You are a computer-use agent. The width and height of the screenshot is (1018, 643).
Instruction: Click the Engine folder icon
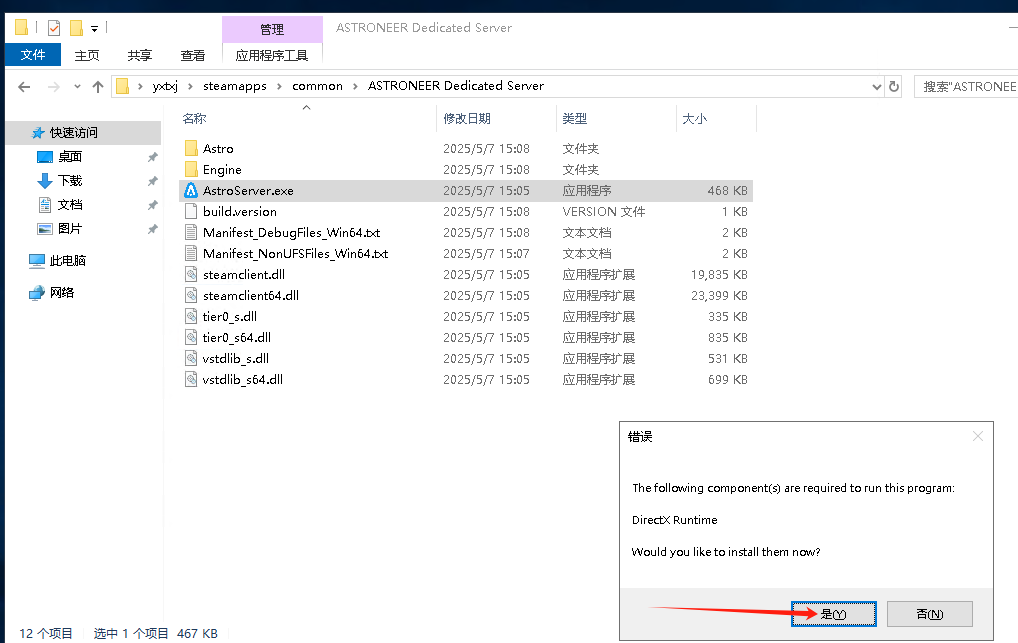[x=191, y=170]
